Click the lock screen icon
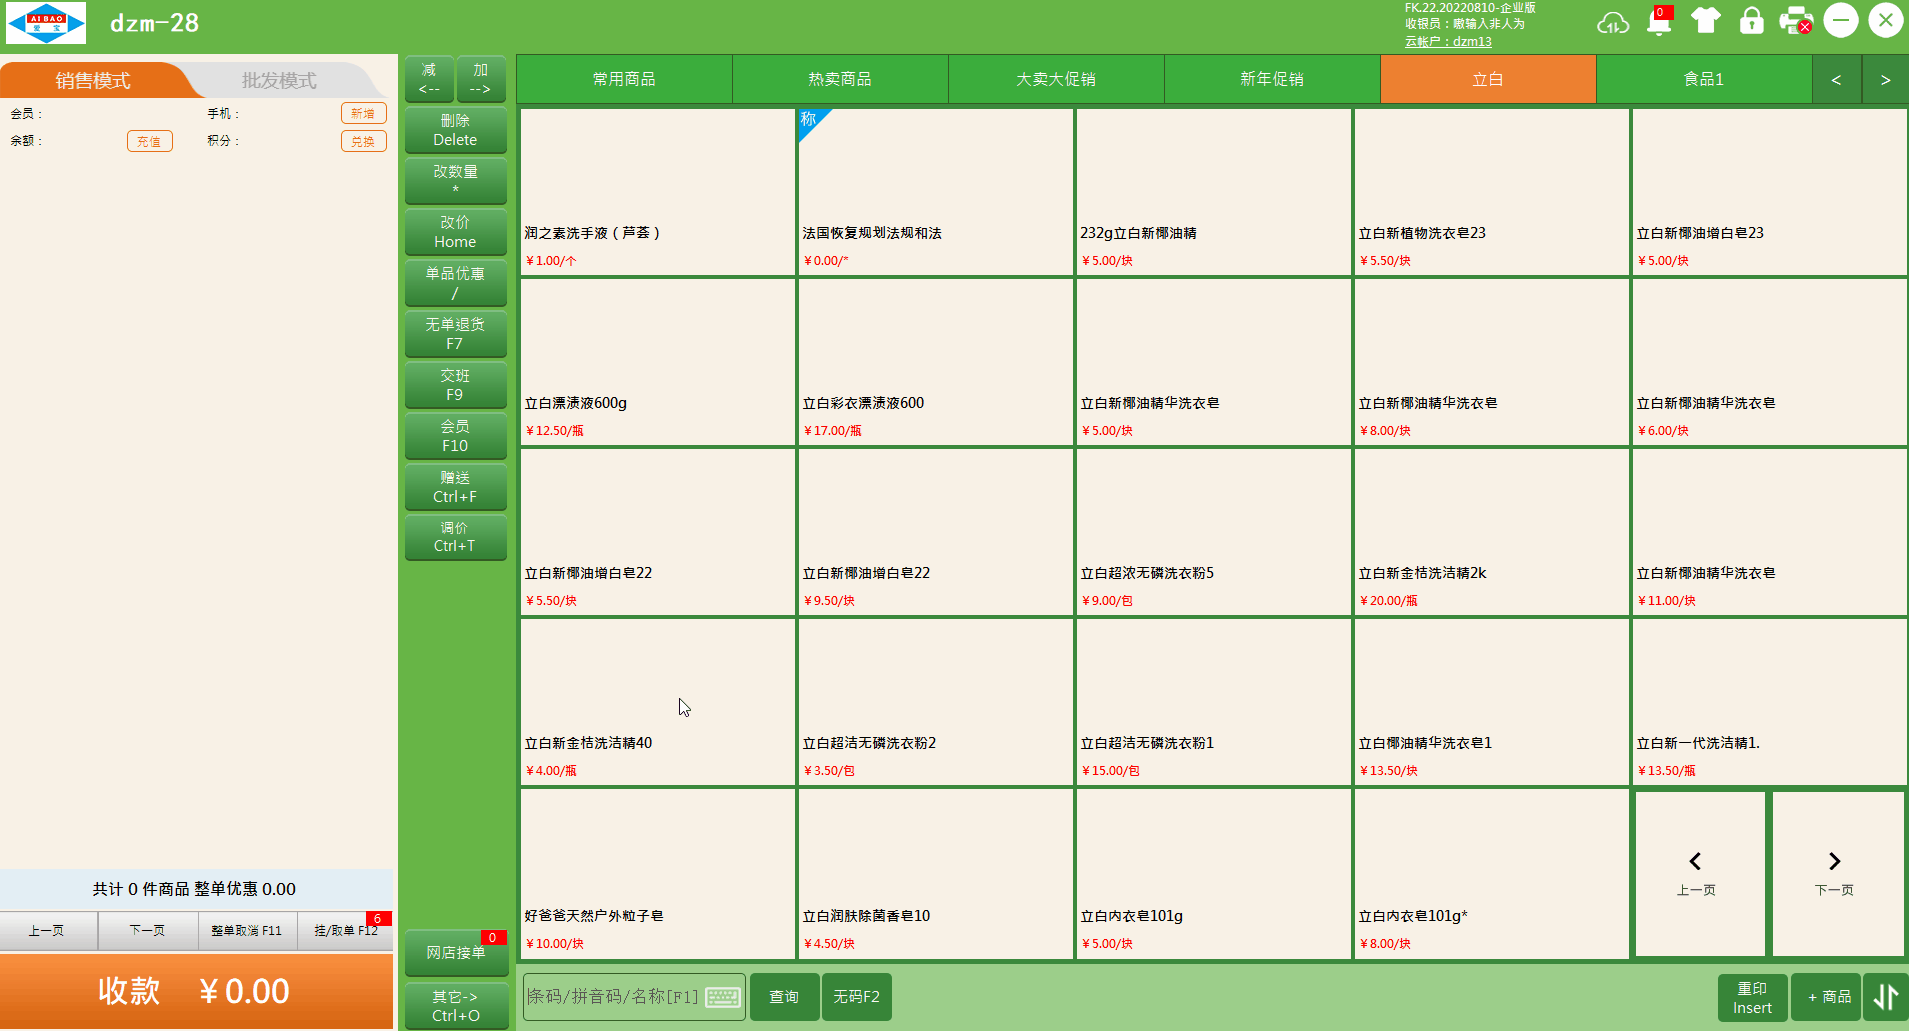 tap(1752, 21)
